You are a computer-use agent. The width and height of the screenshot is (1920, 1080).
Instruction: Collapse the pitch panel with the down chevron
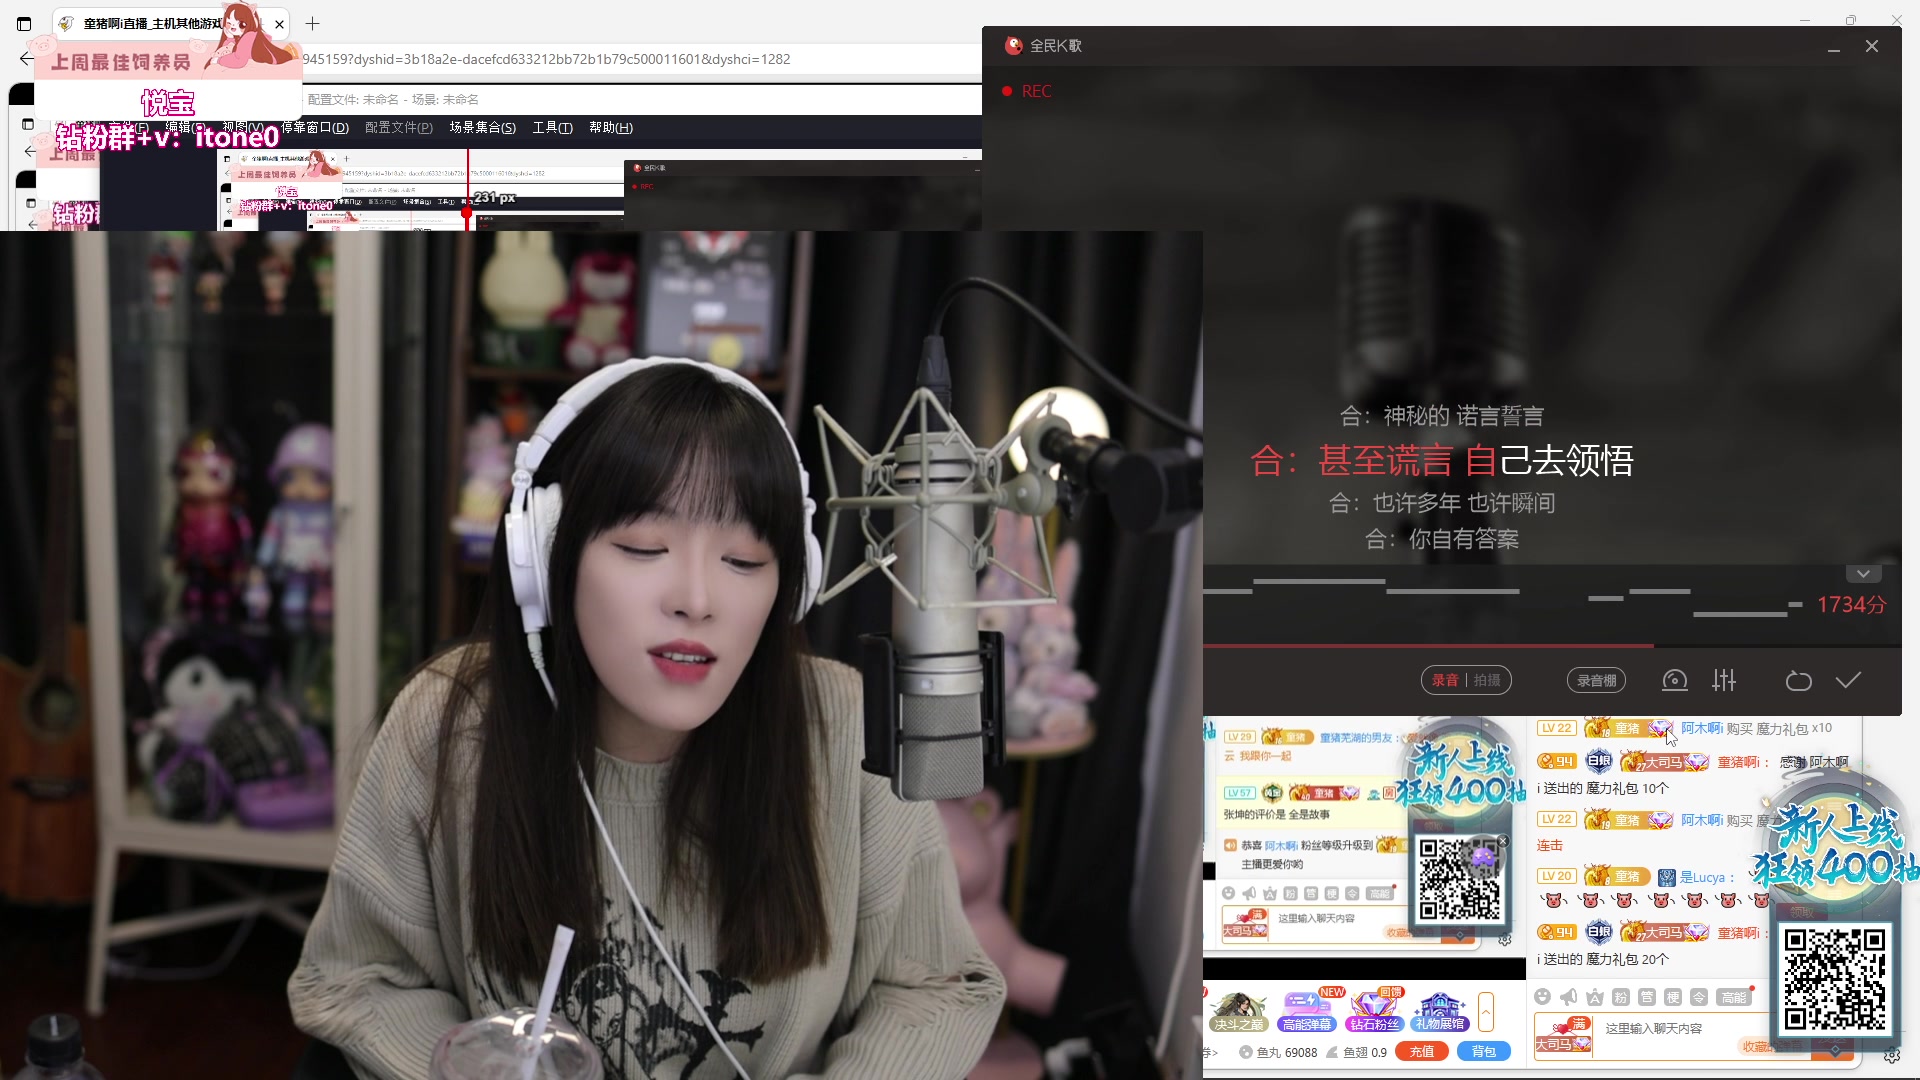1863,574
